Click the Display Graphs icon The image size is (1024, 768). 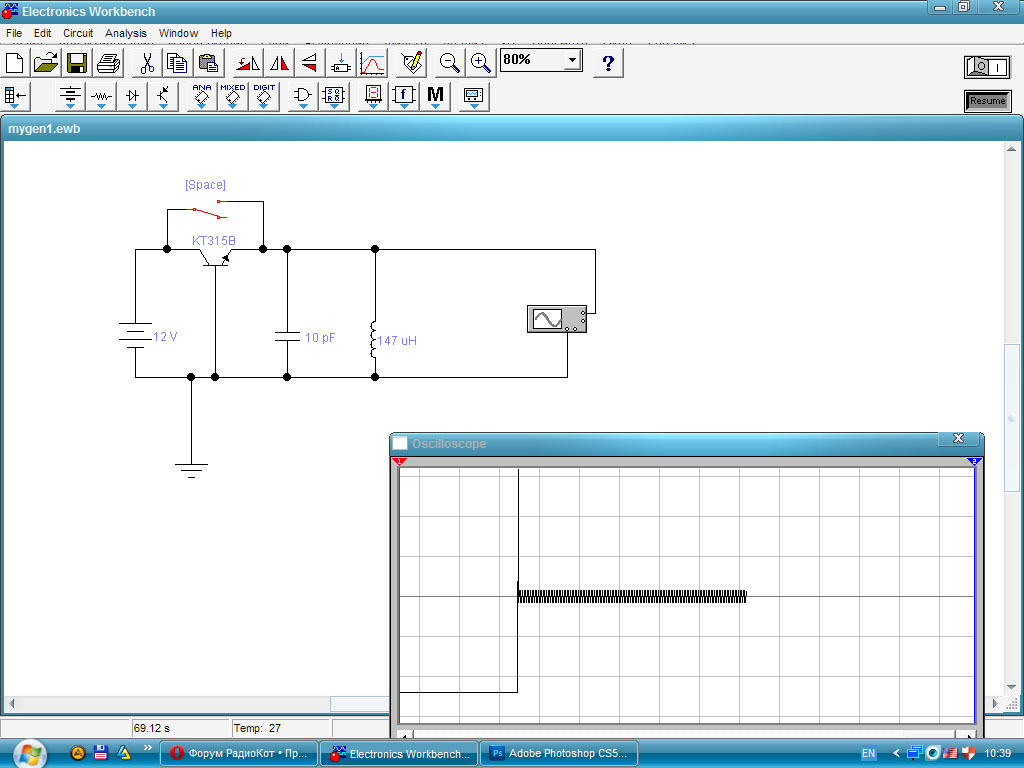372,63
